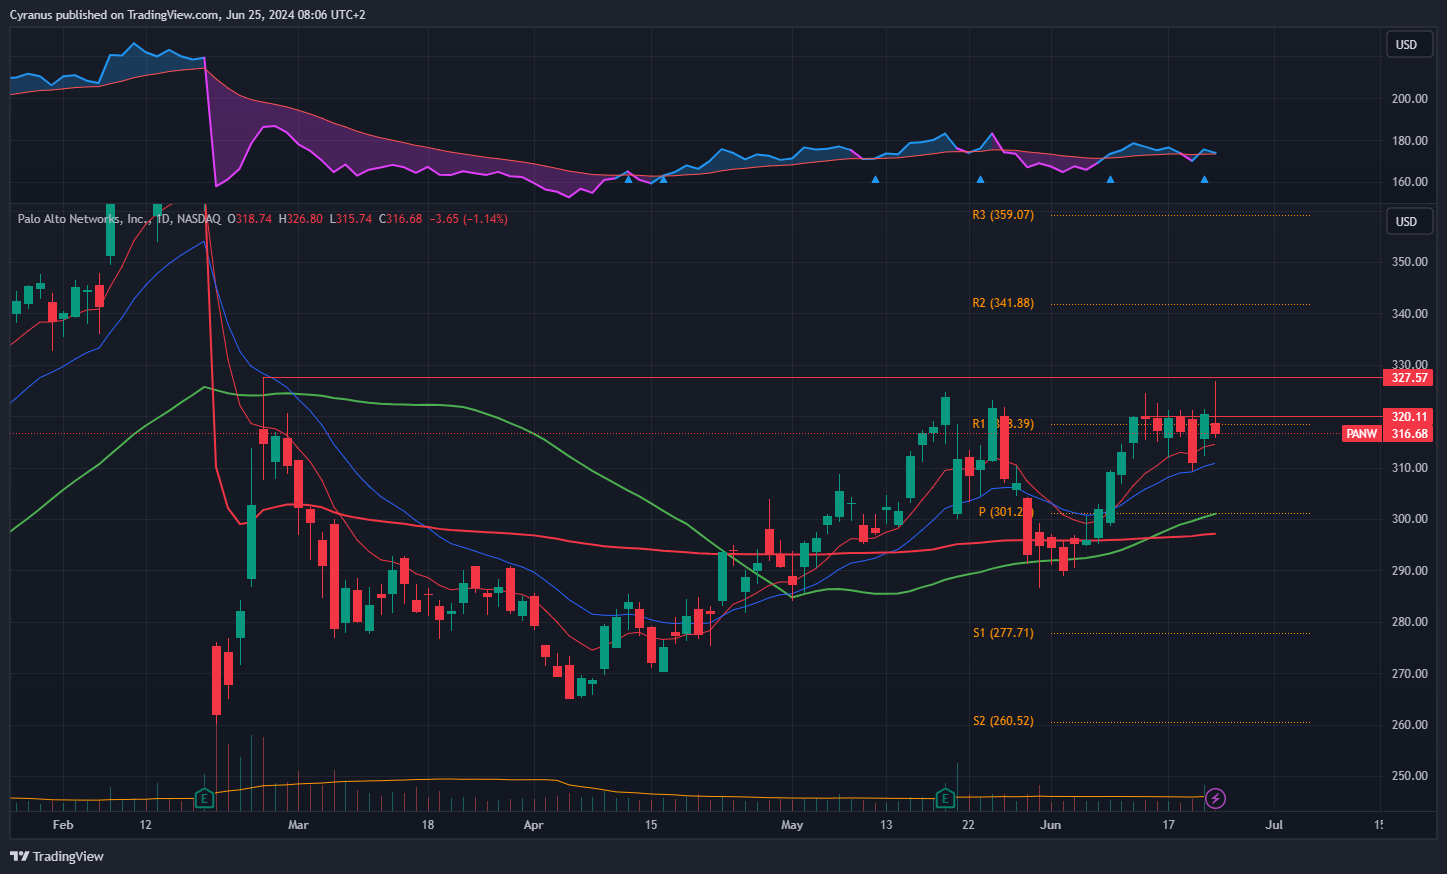Click the S2 (260.52) pivot label
1447x874 pixels.
[x=1003, y=721]
